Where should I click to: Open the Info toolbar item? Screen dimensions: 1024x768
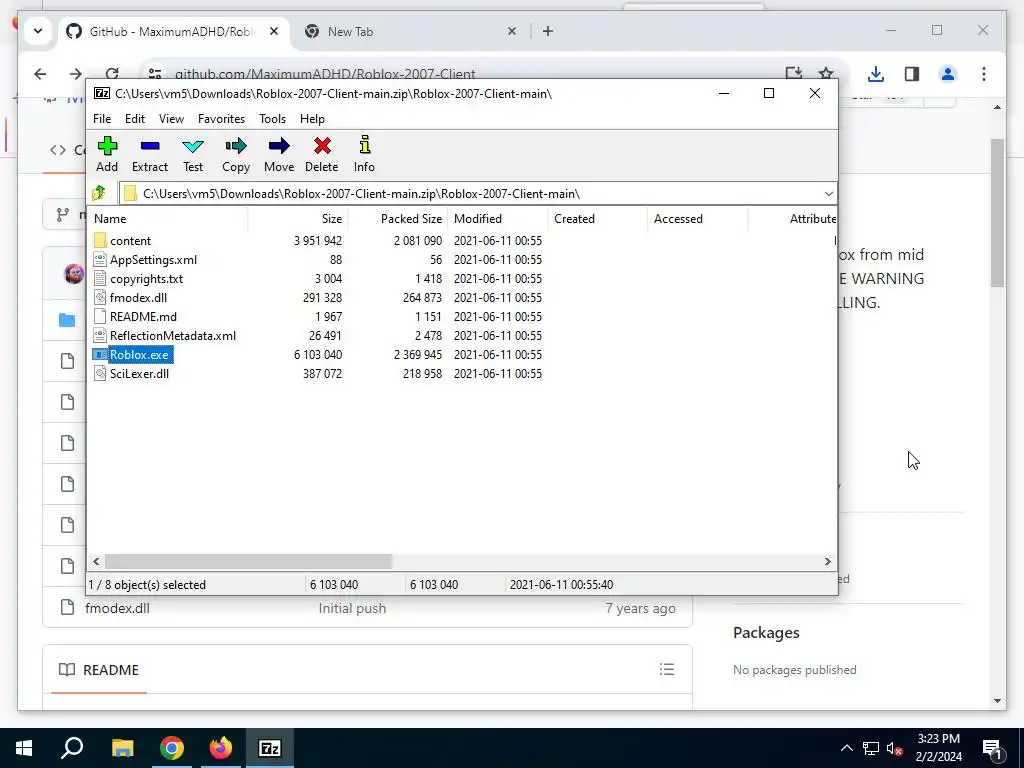point(364,155)
